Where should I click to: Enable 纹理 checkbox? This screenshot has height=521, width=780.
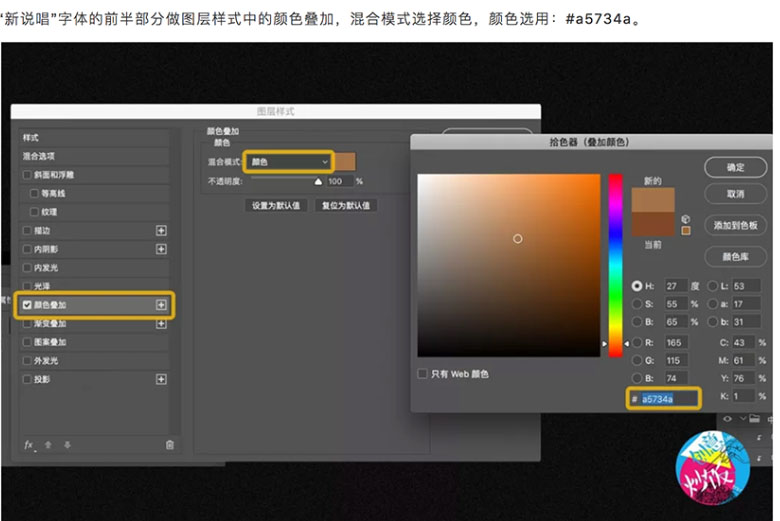pyautogui.click(x=34, y=212)
